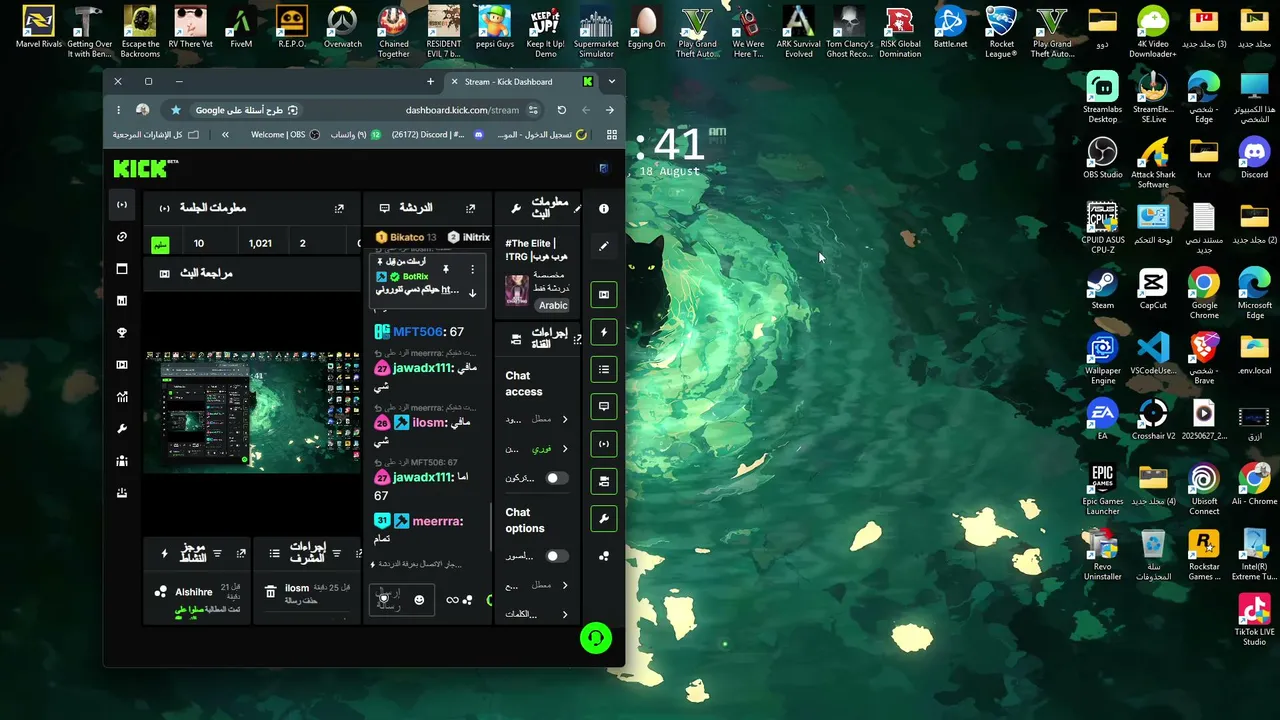Open the تسجيل الدخول bookmark

(542, 134)
